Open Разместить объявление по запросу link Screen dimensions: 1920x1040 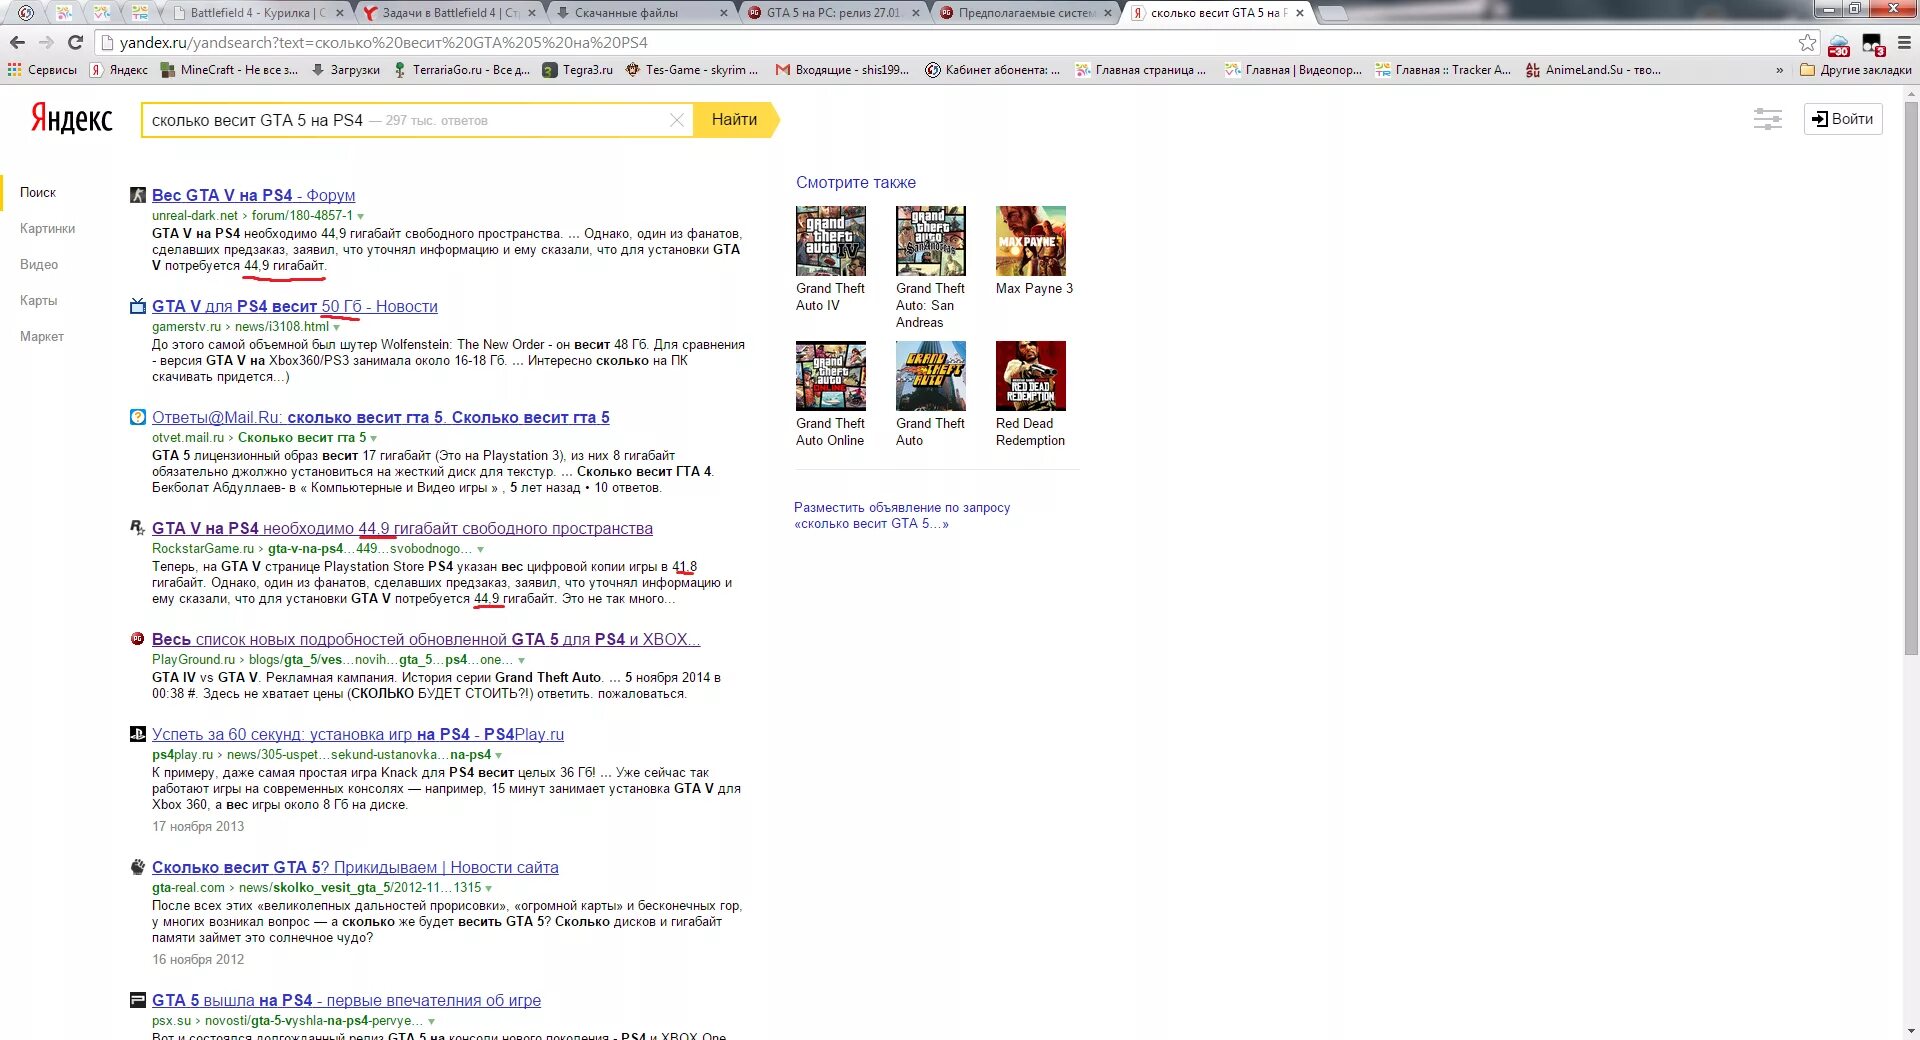(x=902, y=515)
